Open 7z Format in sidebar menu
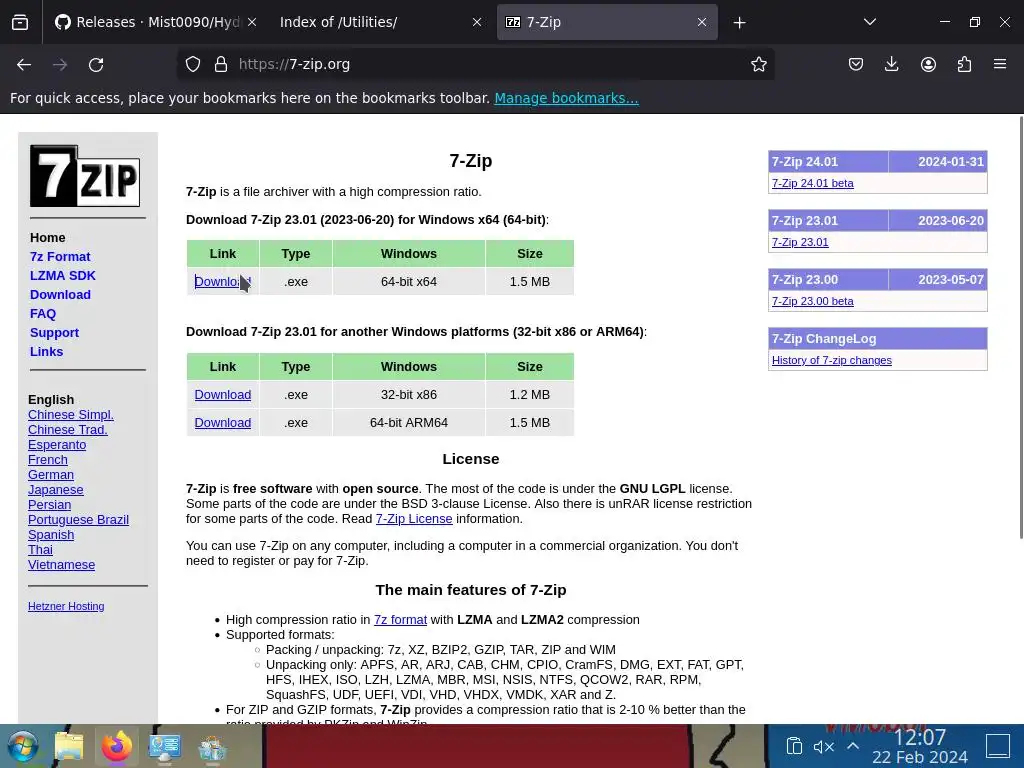 (x=60, y=257)
